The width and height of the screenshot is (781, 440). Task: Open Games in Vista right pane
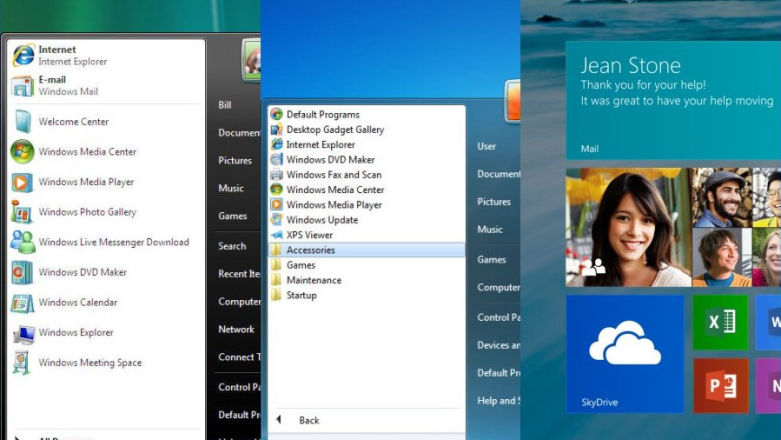click(x=232, y=216)
